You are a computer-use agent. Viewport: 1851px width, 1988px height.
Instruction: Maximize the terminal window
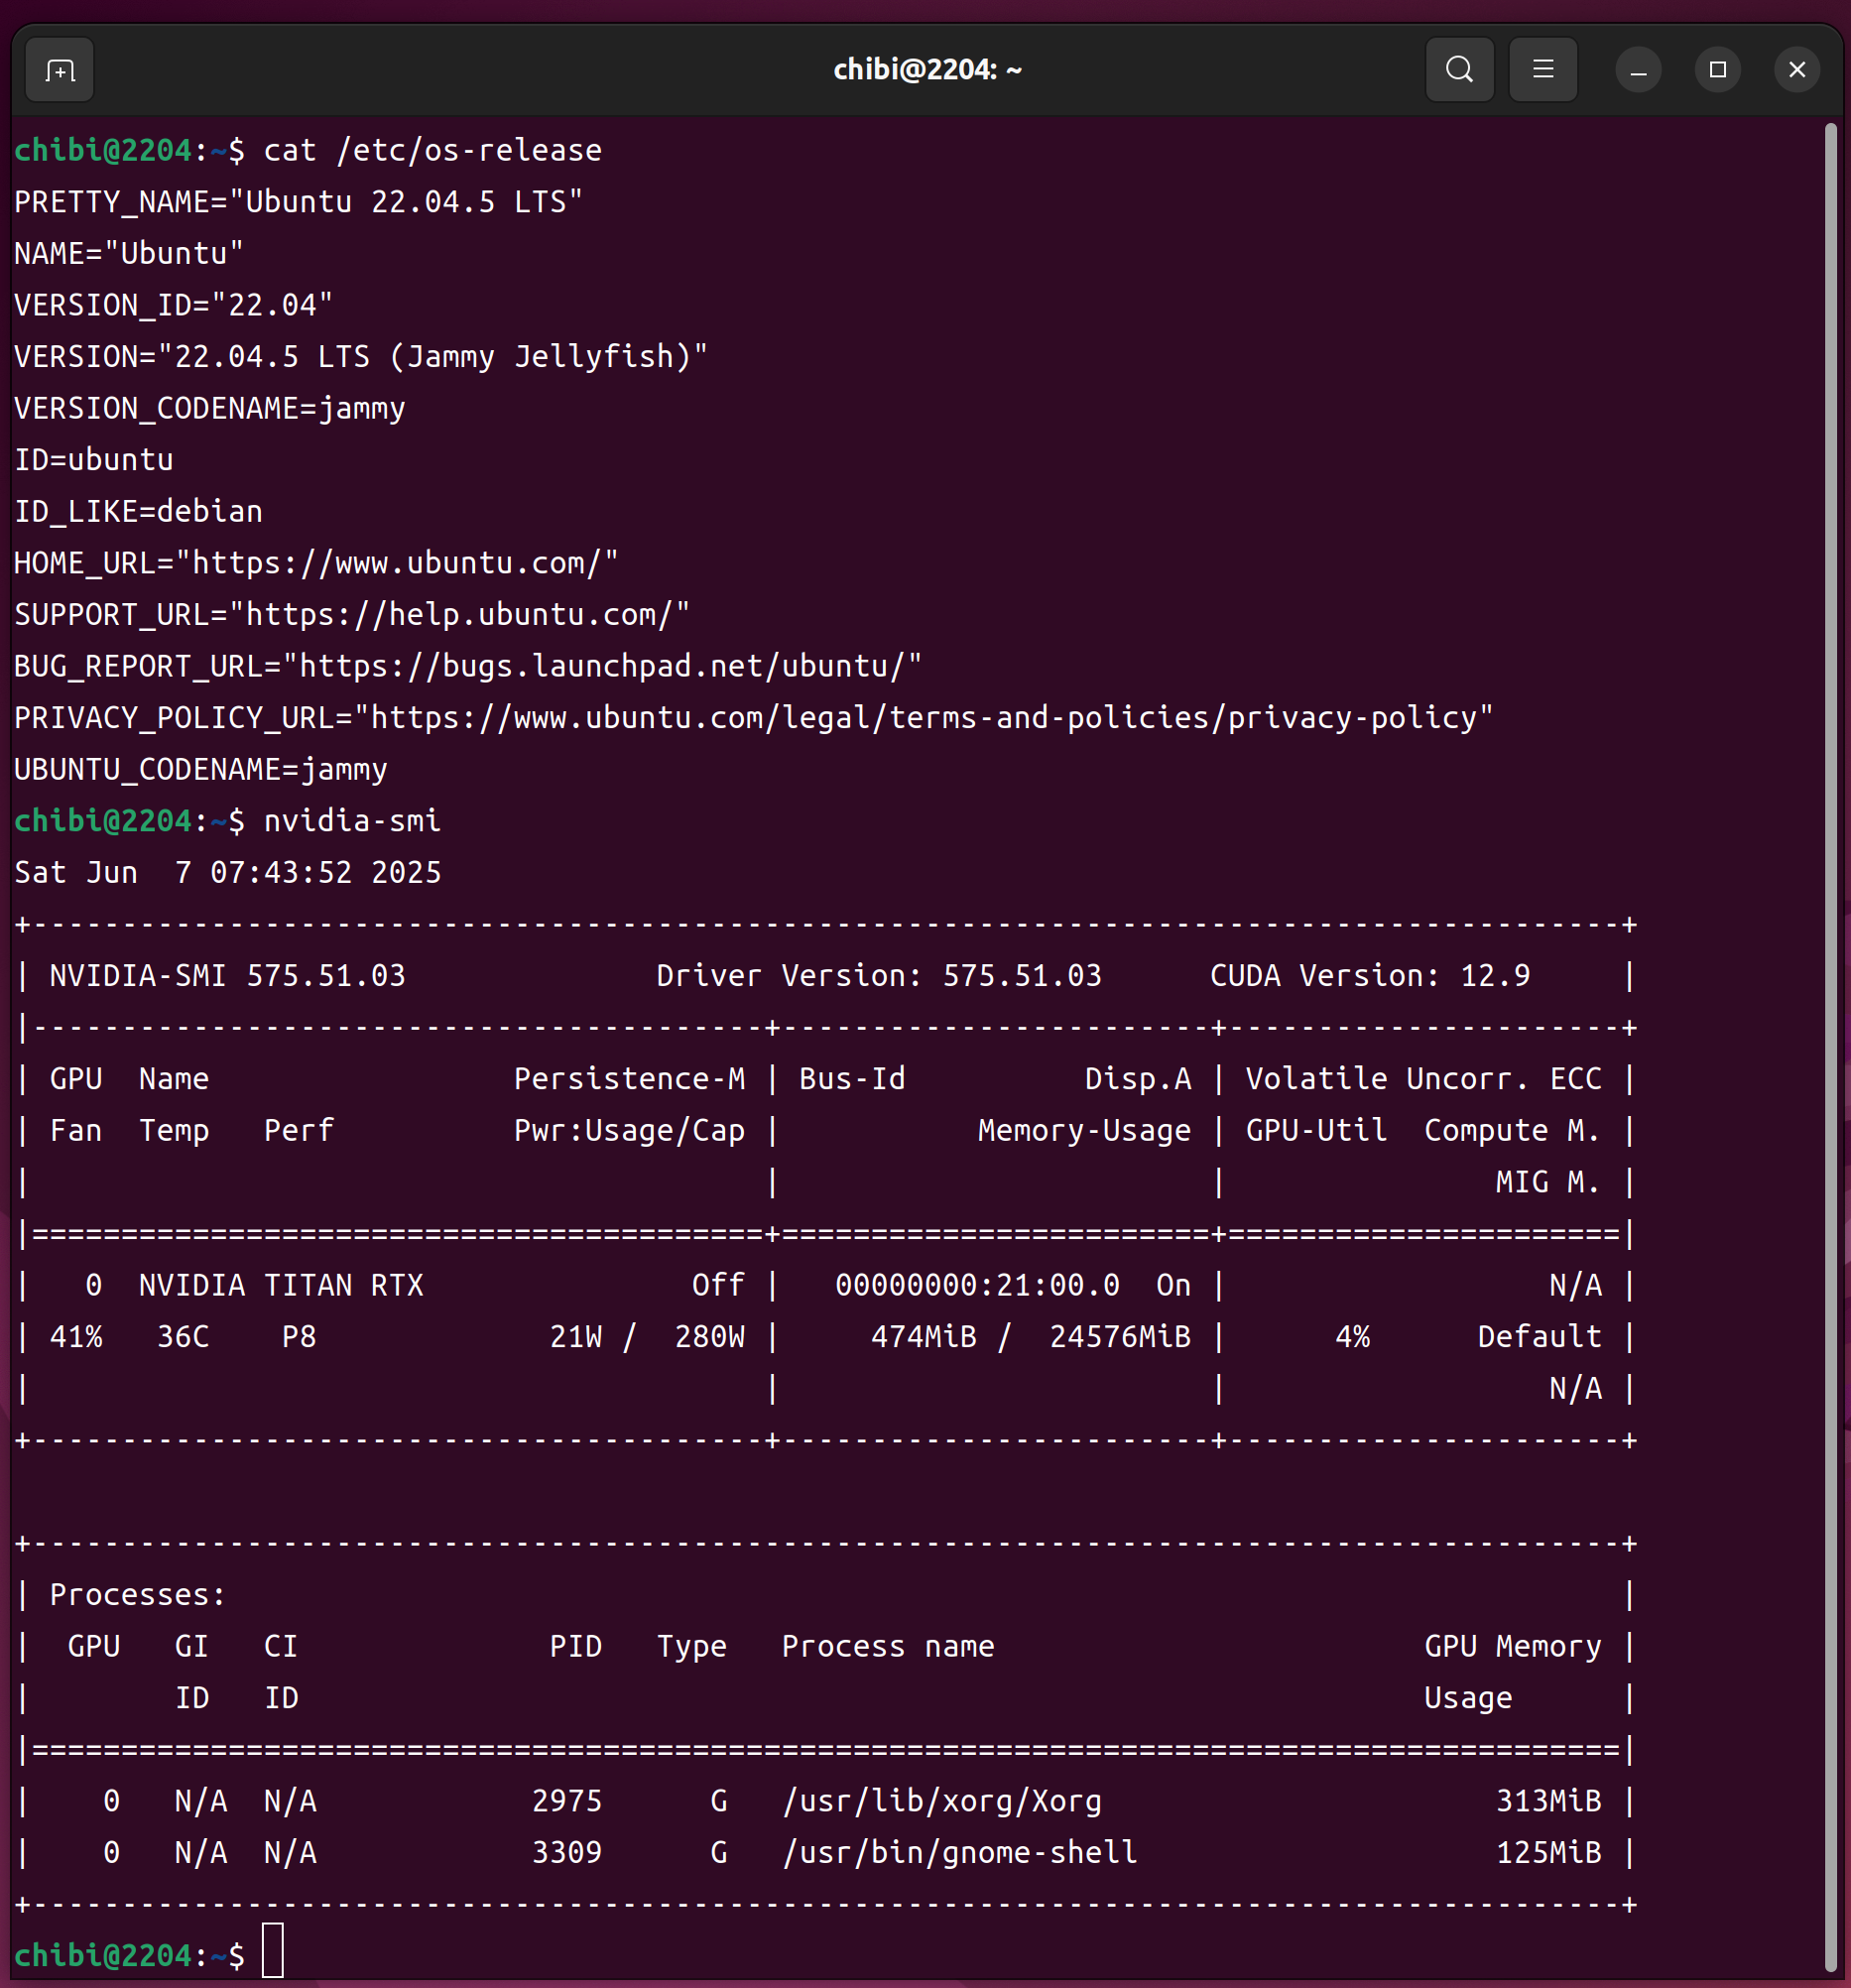click(1717, 70)
